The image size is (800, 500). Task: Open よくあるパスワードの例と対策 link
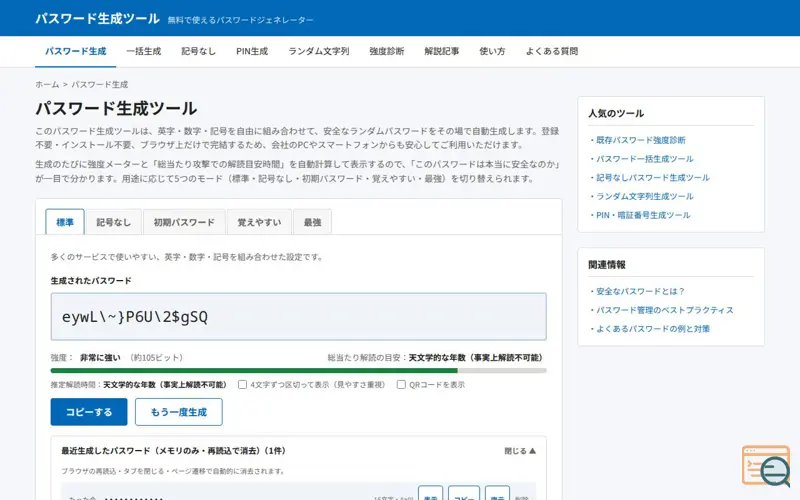[x=653, y=329]
